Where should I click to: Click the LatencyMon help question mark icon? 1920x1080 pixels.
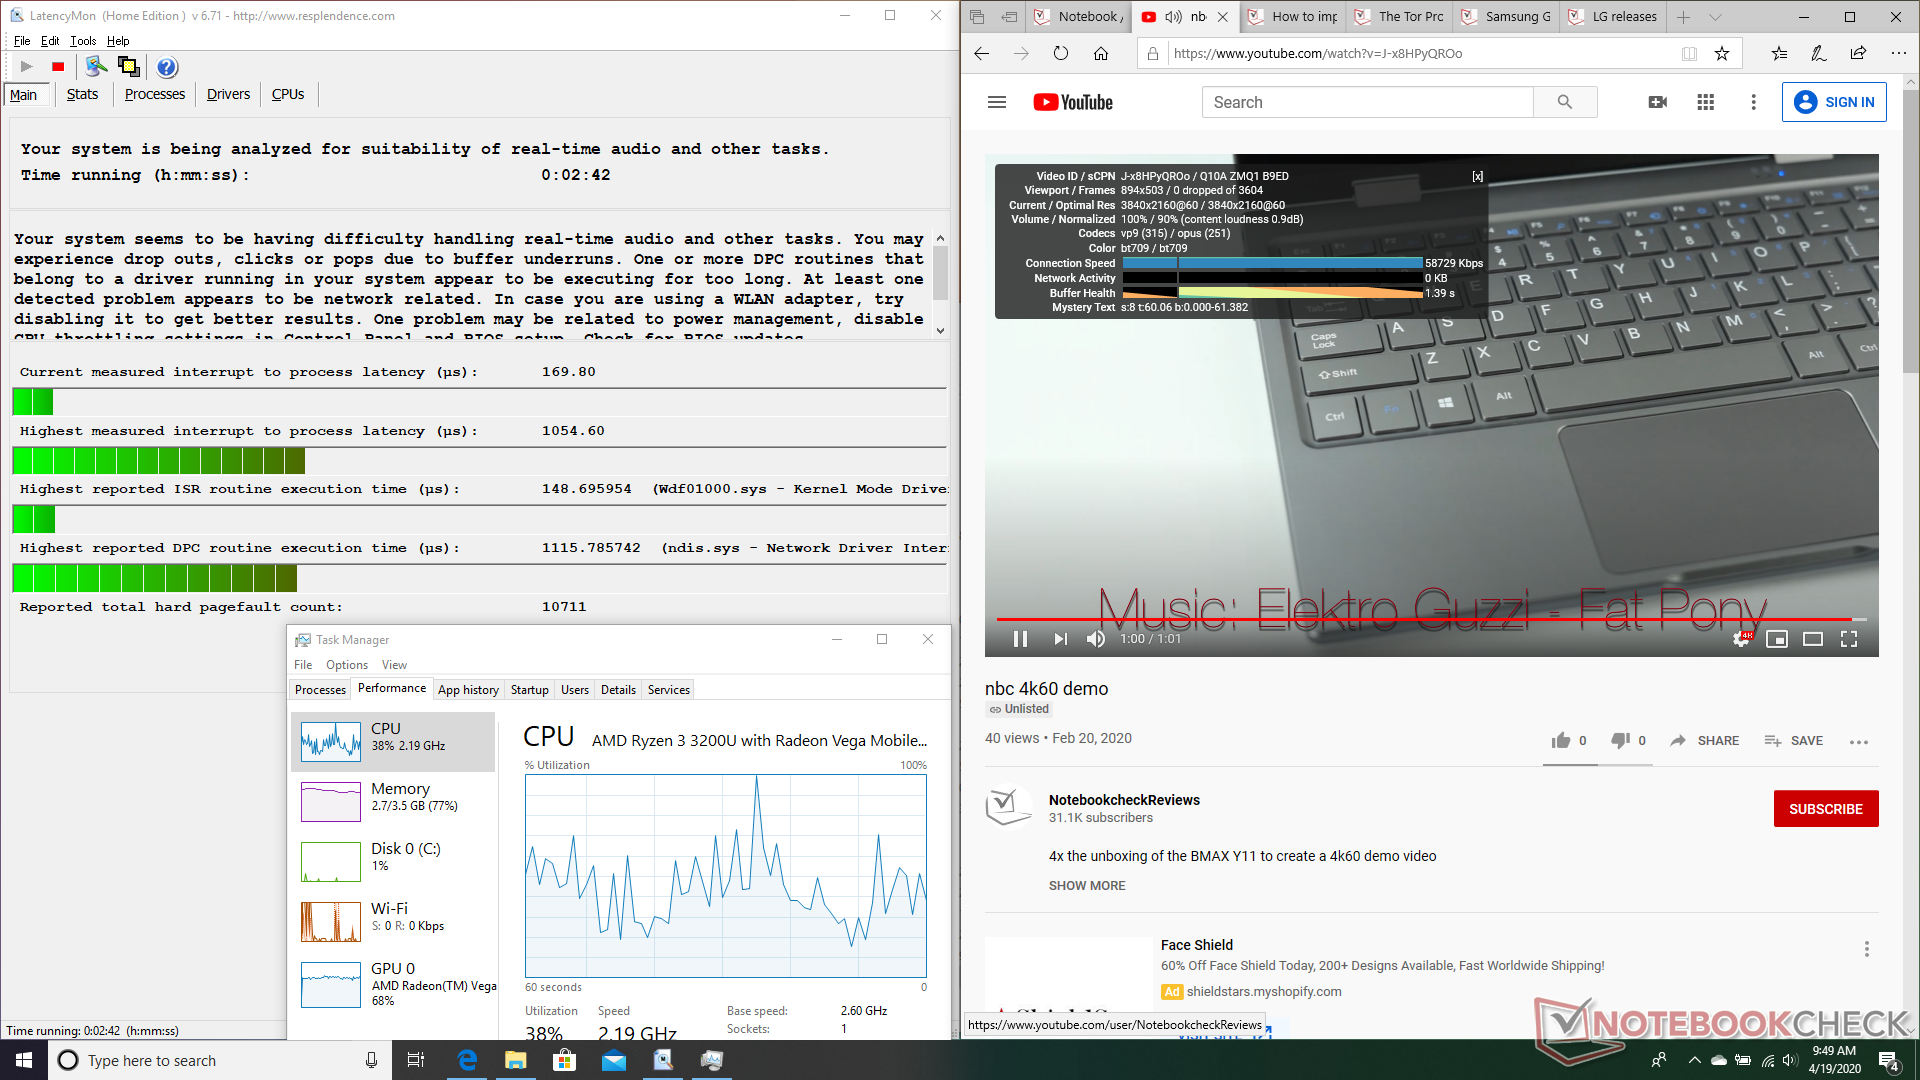167,67
